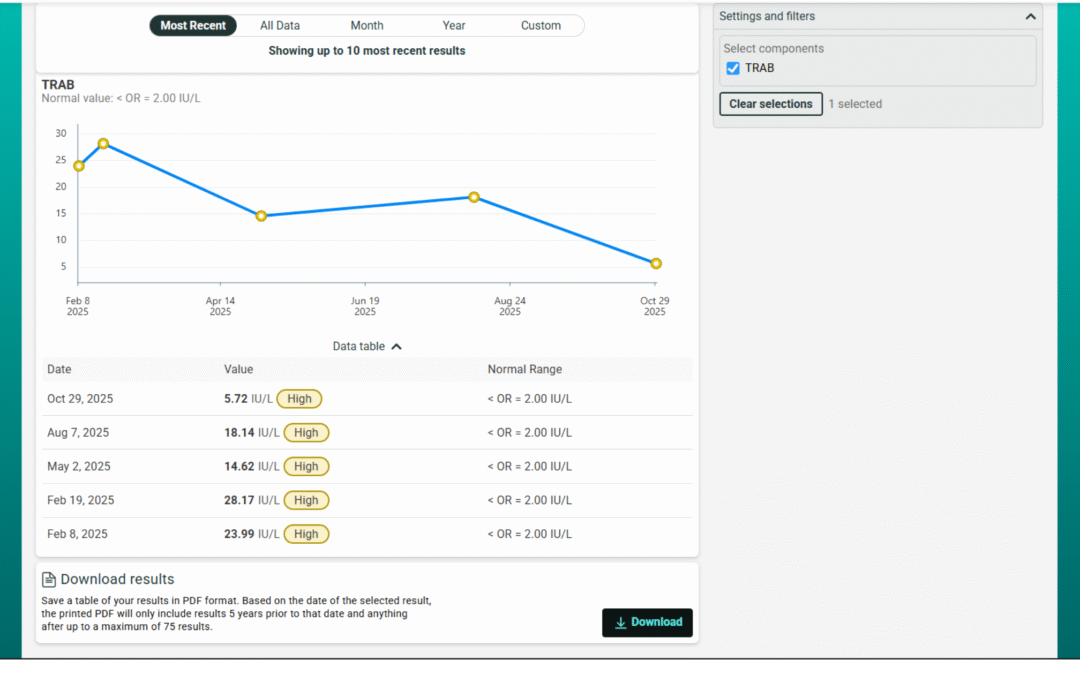Click the Normal Range column header
Viewport: 1080px width, 675px height.
(524, 370)
